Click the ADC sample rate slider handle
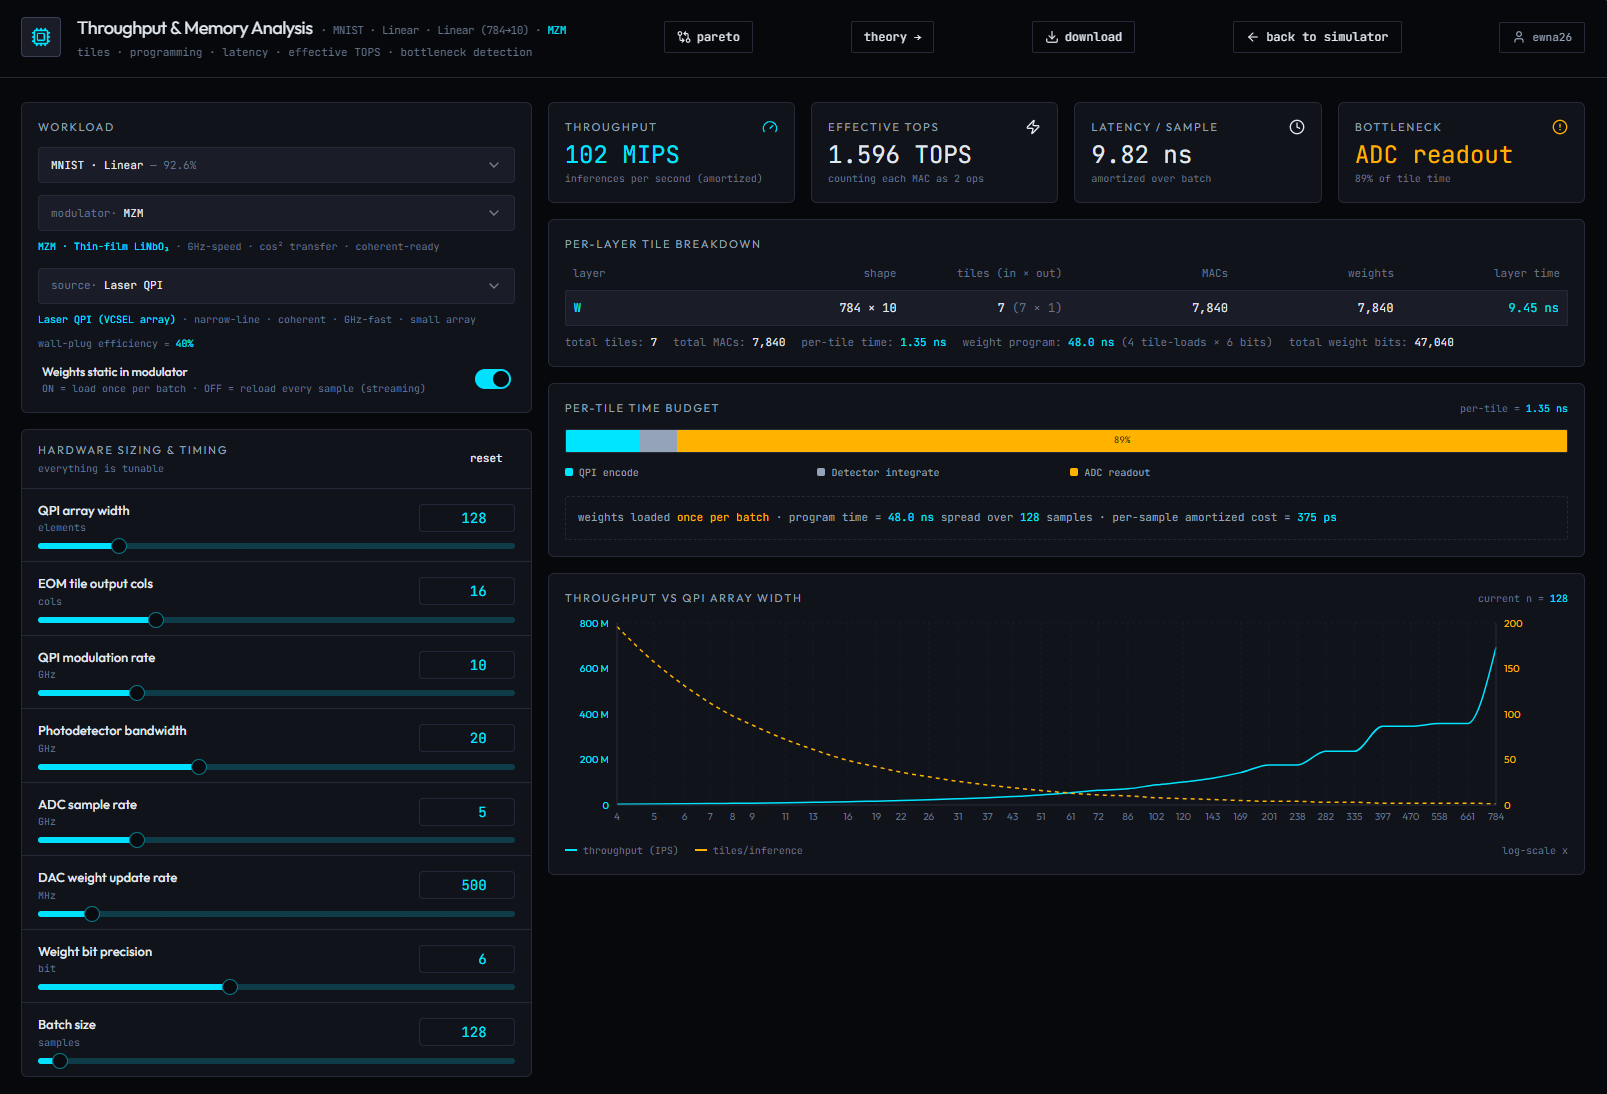Viewport: 1607px width, 1094px height. click(x=137, y=840)
